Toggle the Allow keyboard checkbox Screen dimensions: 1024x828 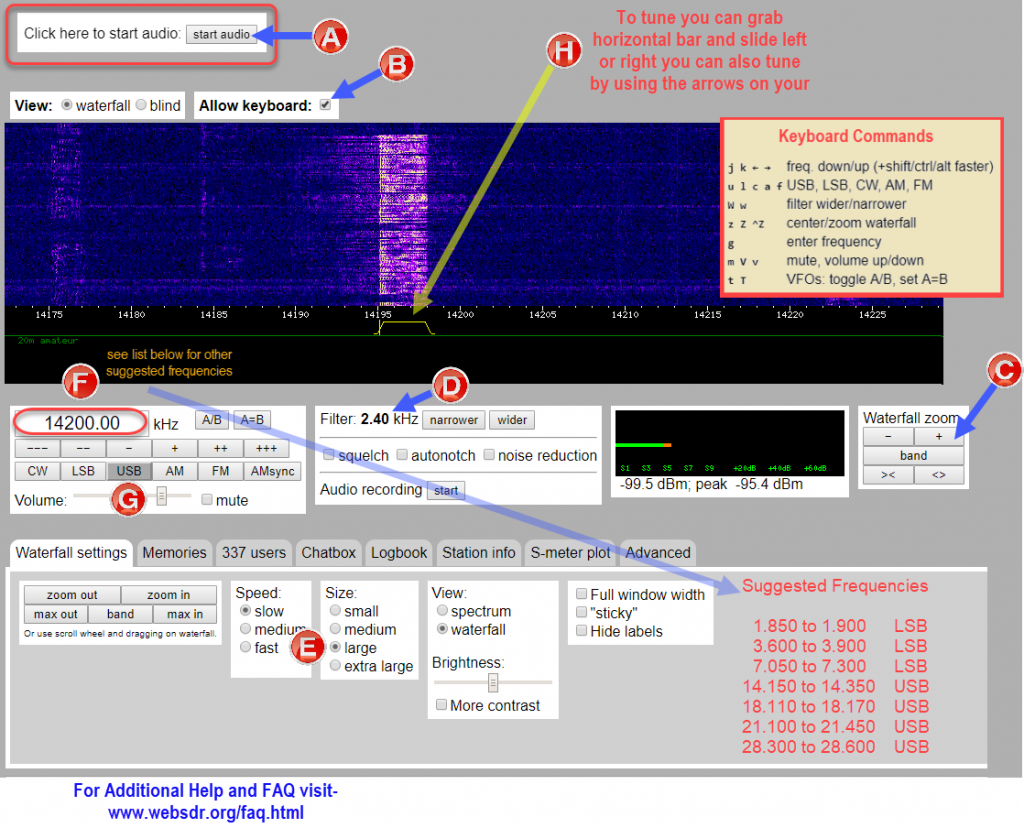[325, 105]
